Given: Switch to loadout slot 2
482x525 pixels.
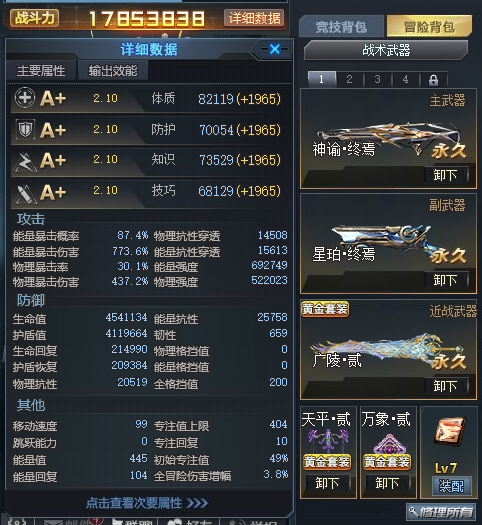Looking at the screenshot, I should tap(349, 79).
